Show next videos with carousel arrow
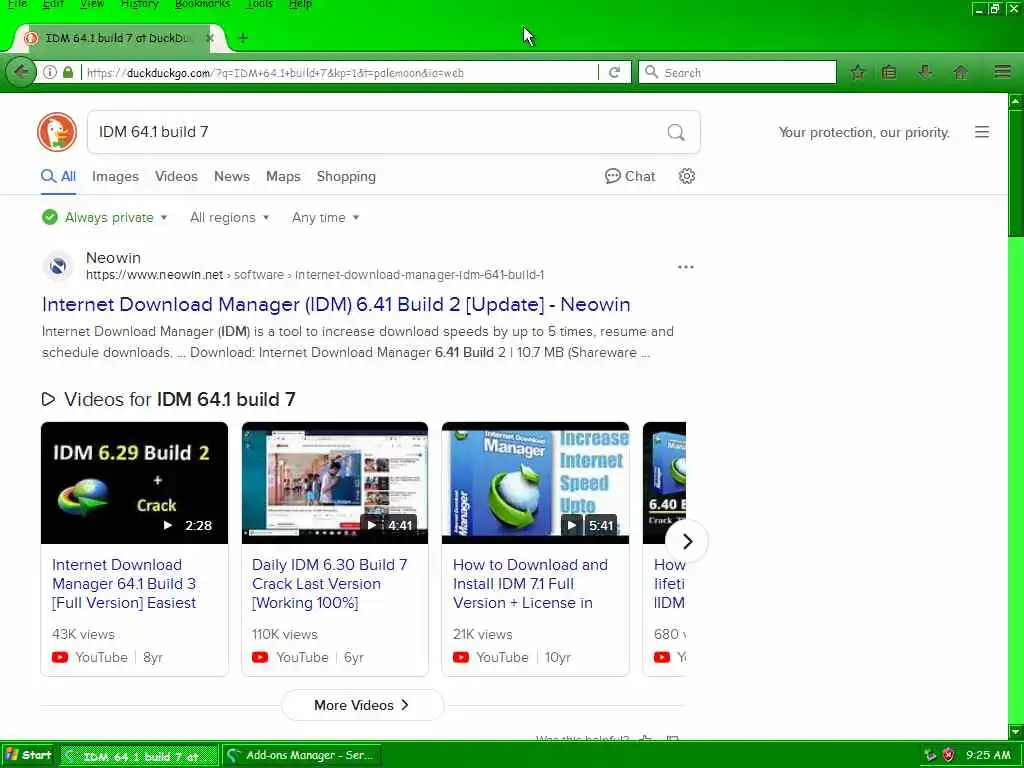Image resolution: width=1024 pixels, height=768 pixels. pyautogui.click(x=686, y=541)
